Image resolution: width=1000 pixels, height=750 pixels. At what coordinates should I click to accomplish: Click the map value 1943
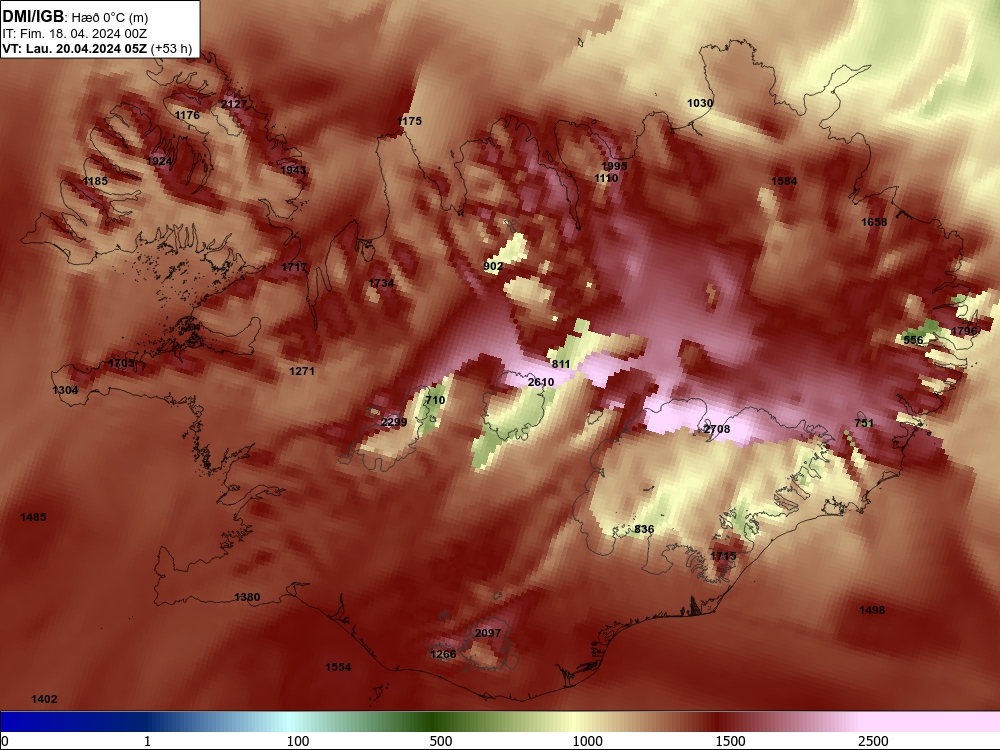[x=293, y=170]
